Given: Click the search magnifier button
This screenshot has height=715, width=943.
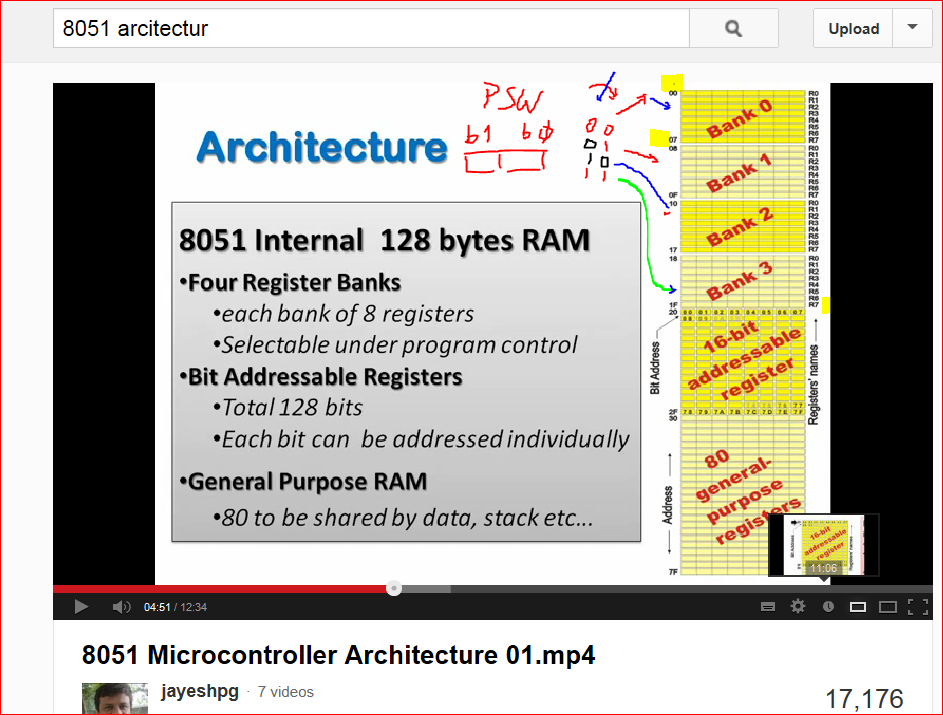Looking at the screenshot, I should tap(733, 28).
